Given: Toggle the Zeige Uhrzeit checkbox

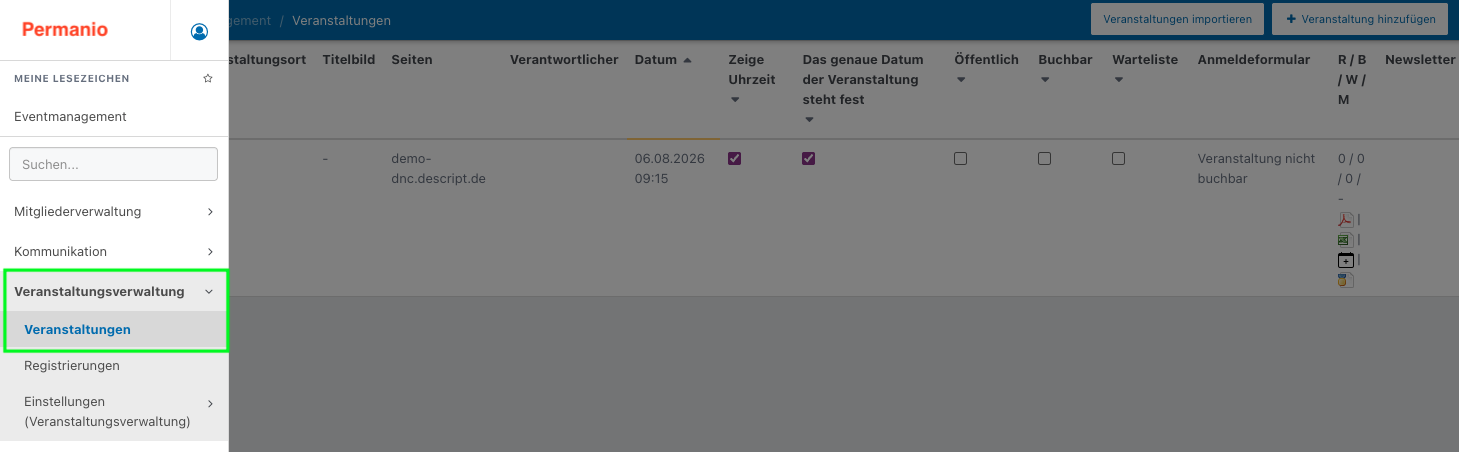Looking at the screenshot, I should (x=735, y=158).
